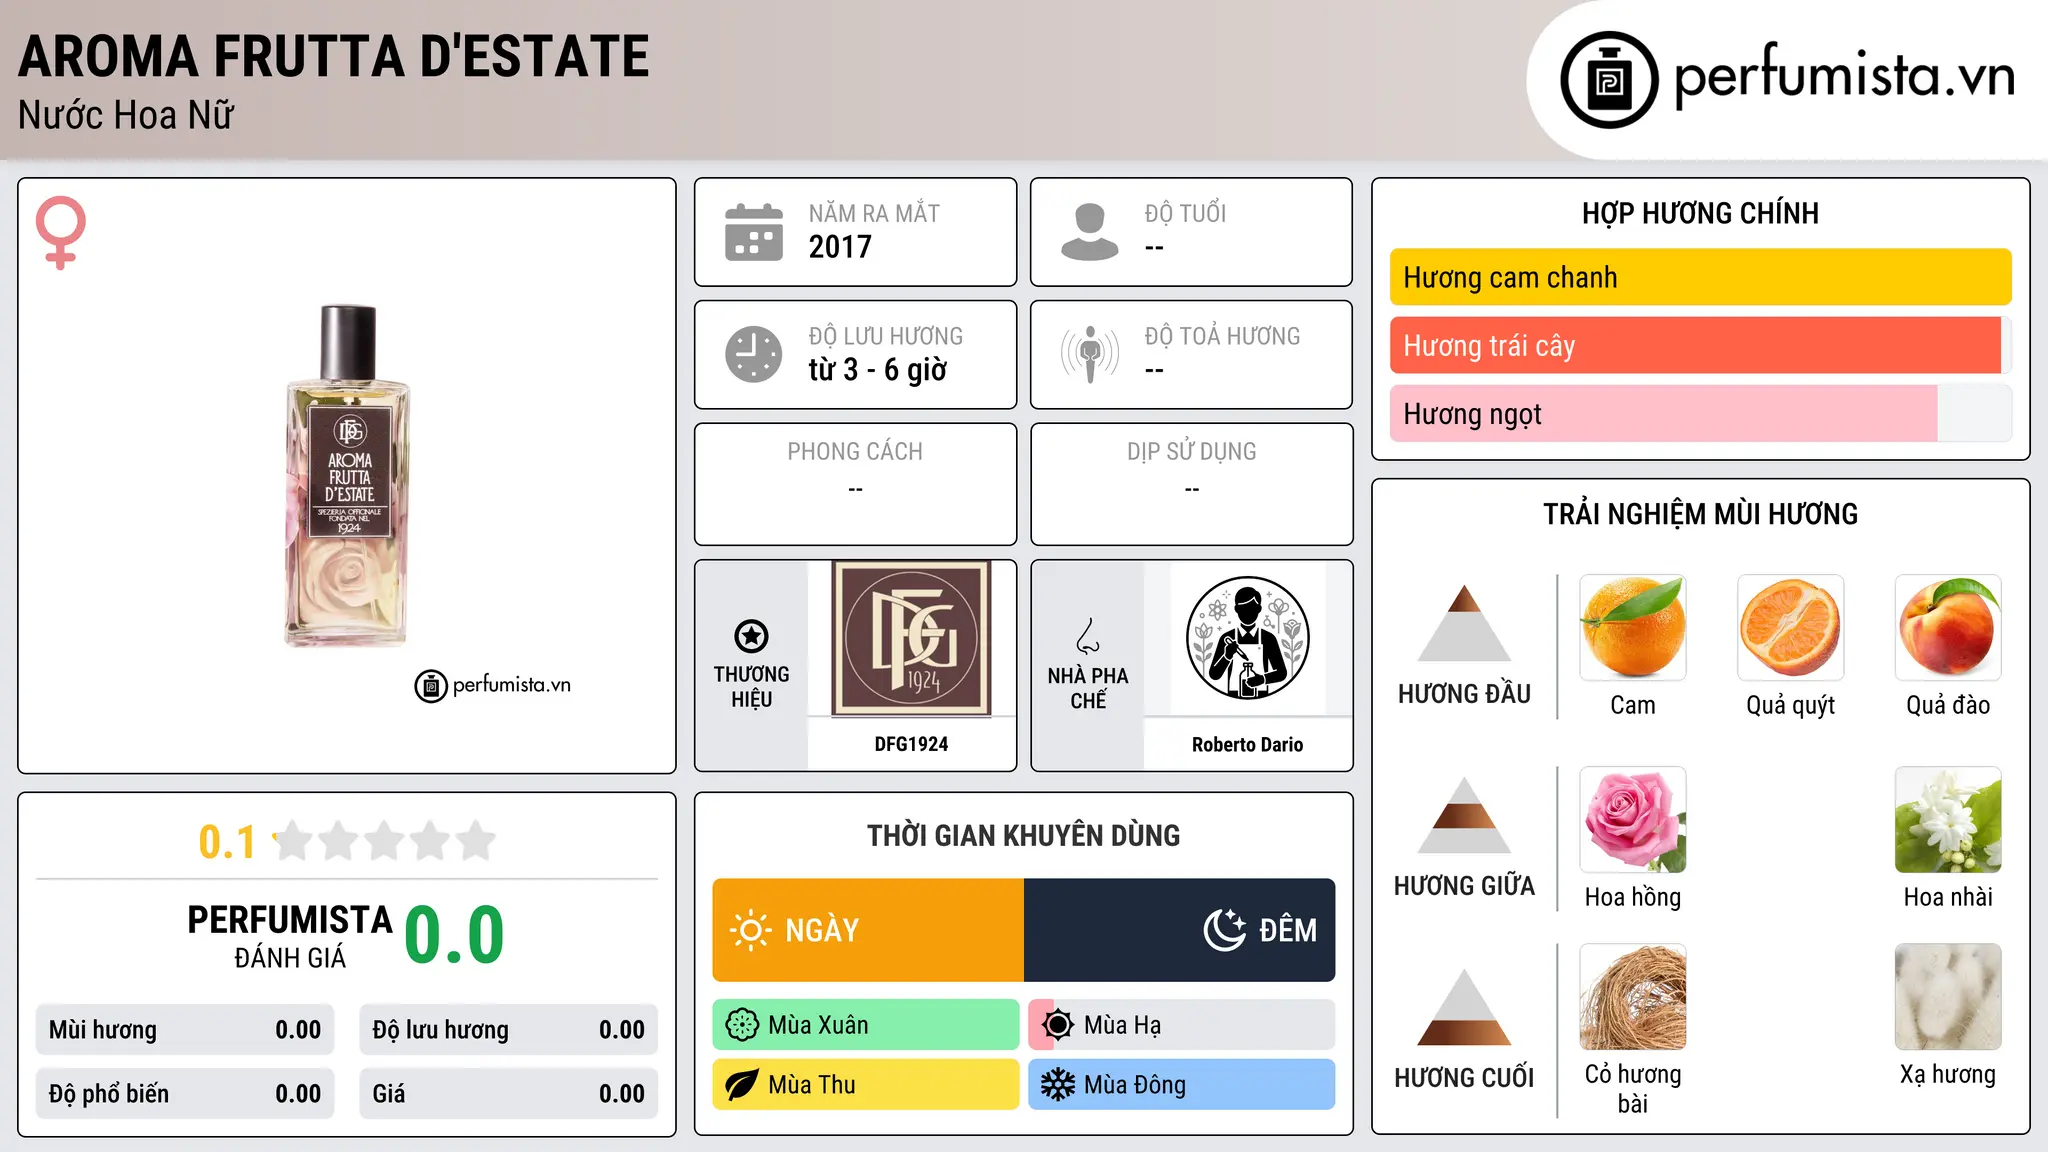Click the DFG1924 brand name
Screen dimensions: 2048x1152
tap(912, 744)
